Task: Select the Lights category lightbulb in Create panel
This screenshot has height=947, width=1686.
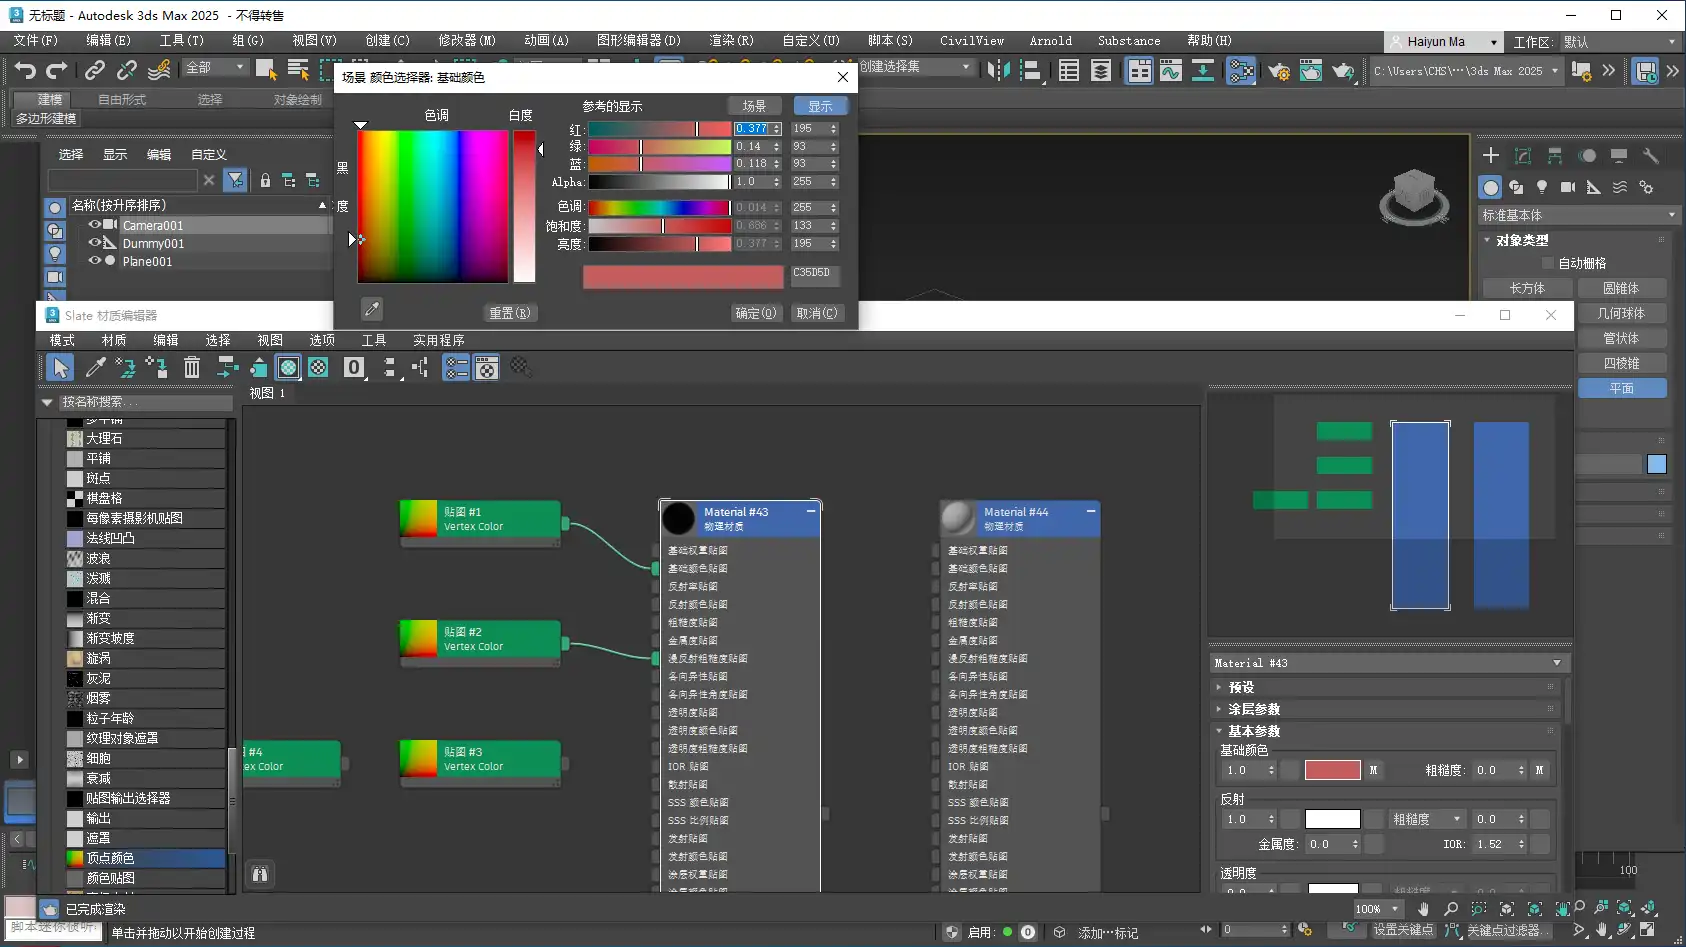Action: [x=1542, y=187]
